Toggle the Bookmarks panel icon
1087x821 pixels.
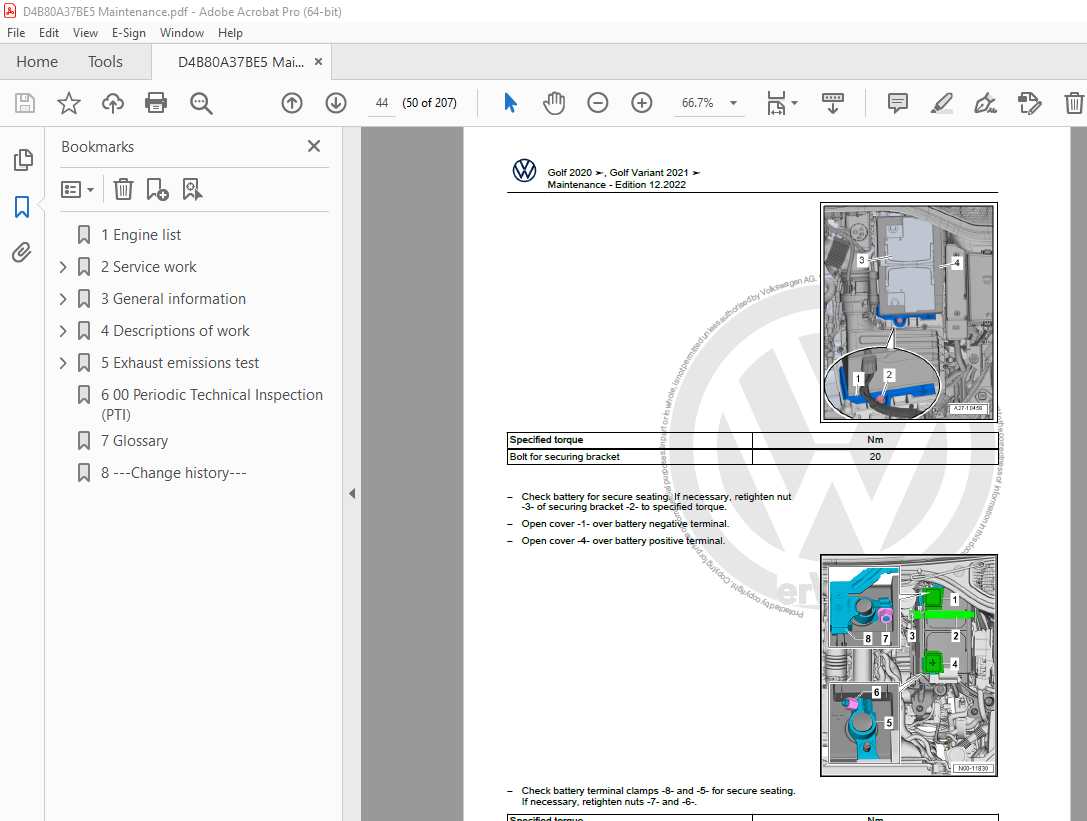pyautogui.click(x=22, y=207)
